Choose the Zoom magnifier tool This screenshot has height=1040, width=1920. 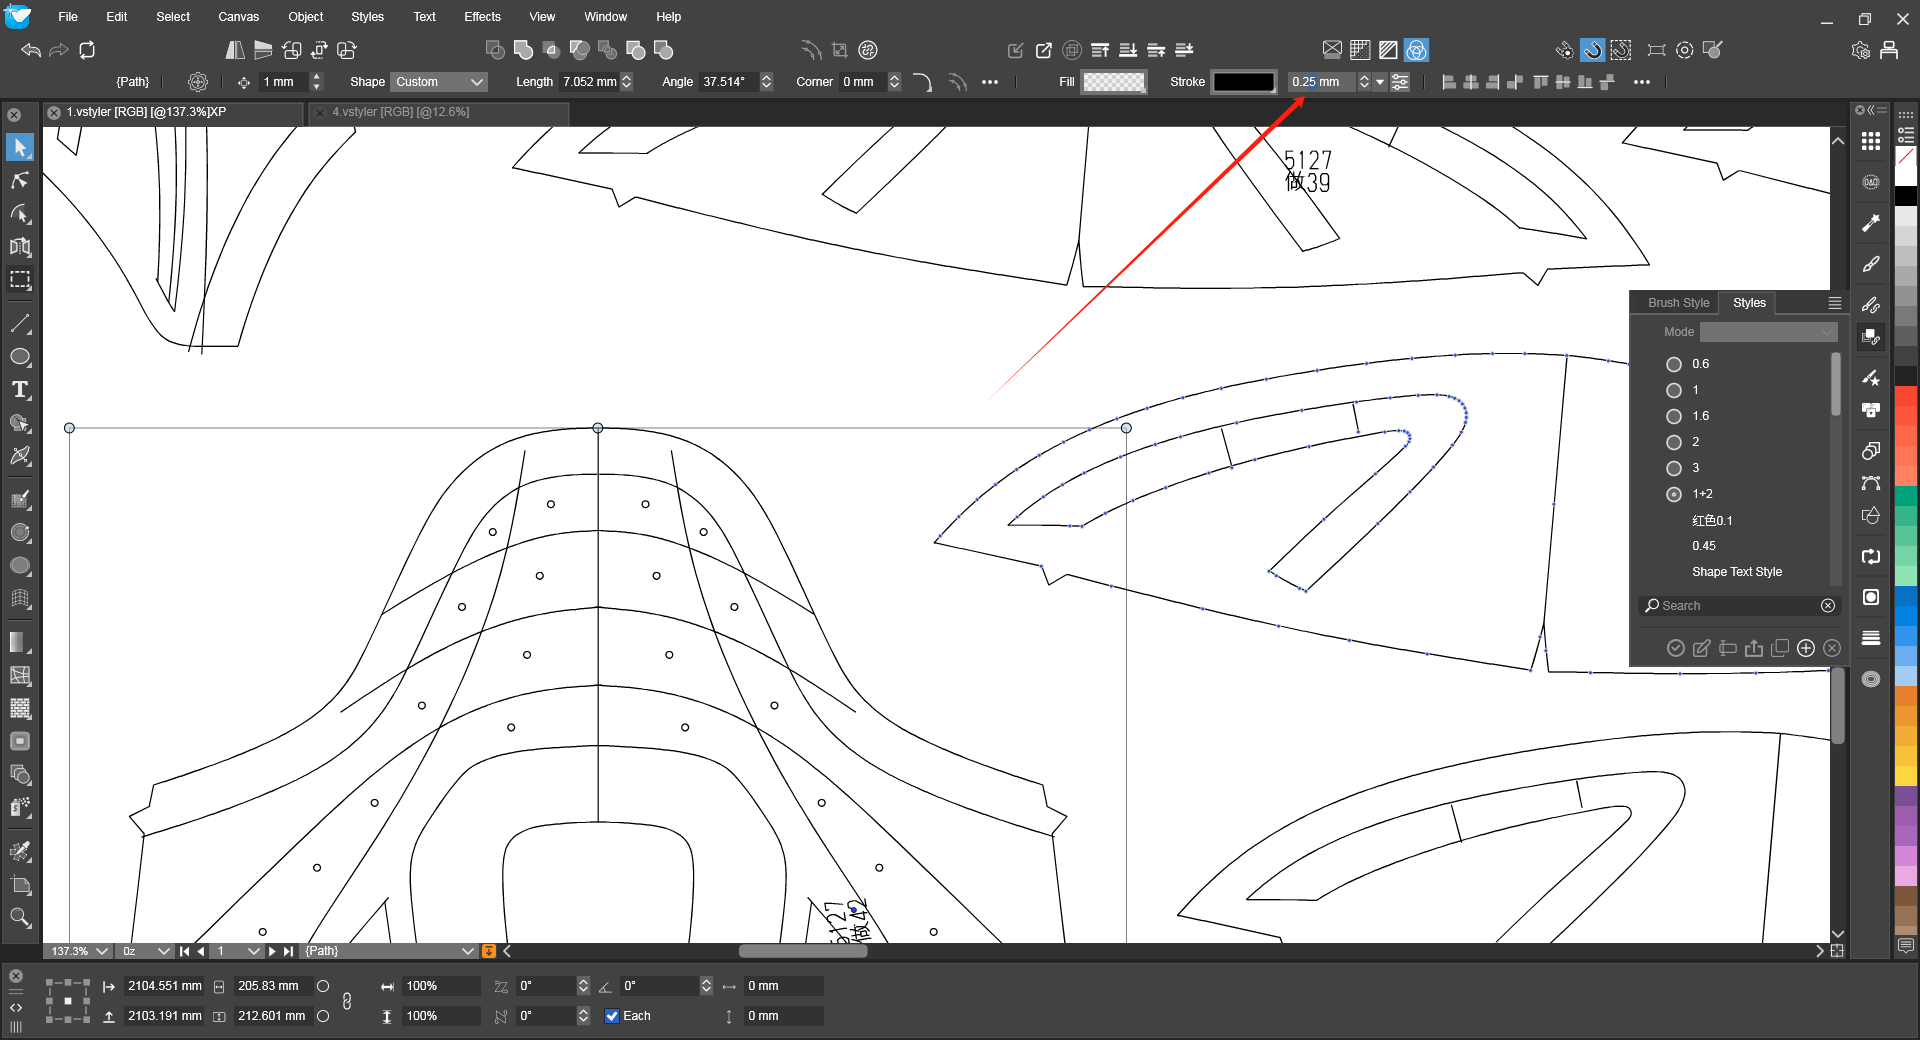tap(20, 918)
